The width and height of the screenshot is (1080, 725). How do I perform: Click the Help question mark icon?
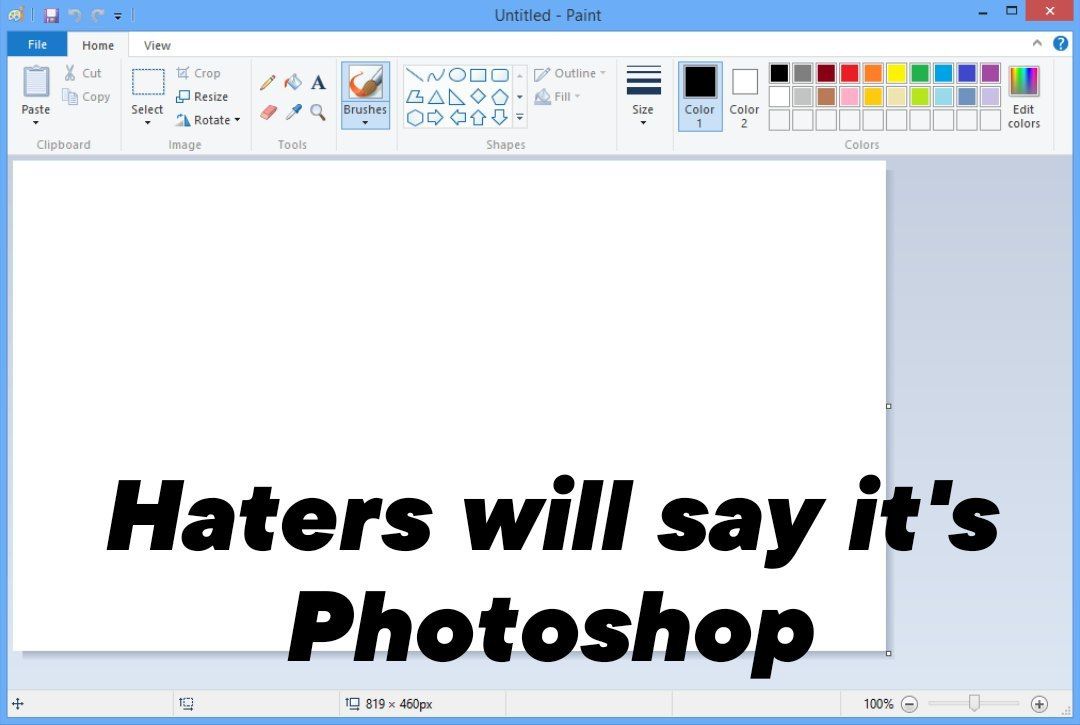1060,43
